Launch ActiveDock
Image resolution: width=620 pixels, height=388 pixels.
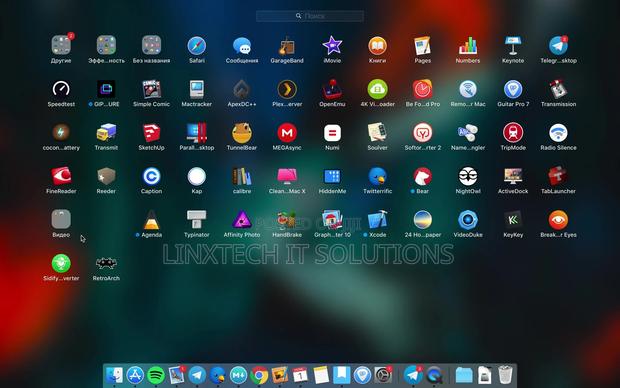(513, 176)
